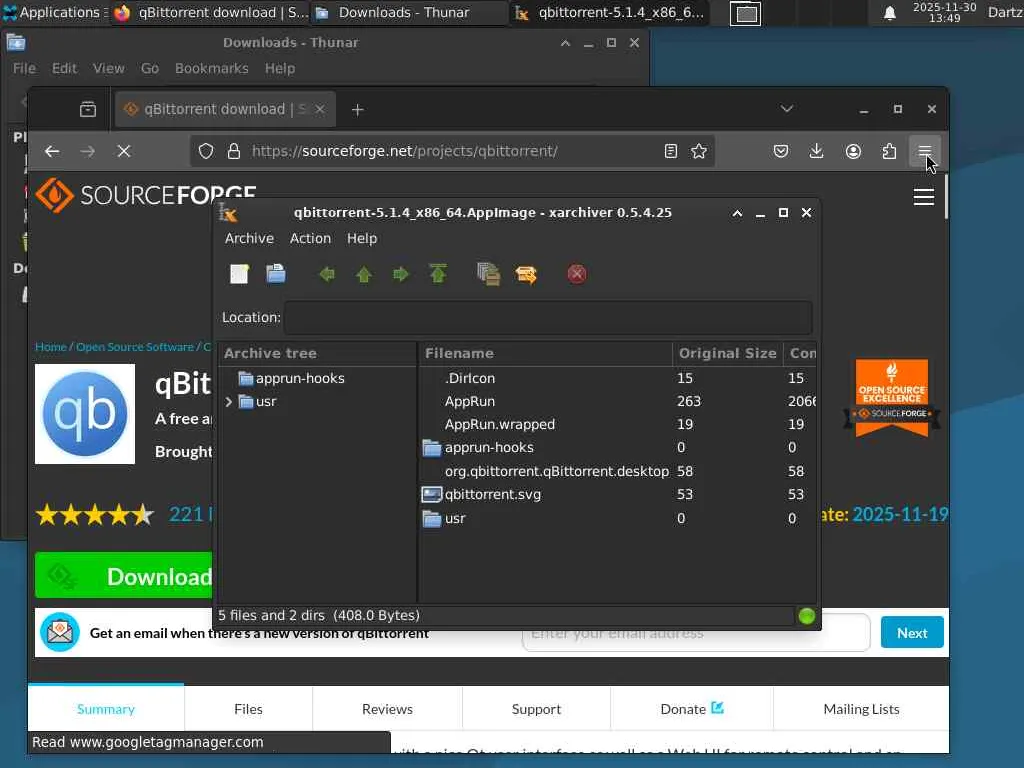Click Next button for email signup
Screen dimensions: 1024x768
click(x=912, y=632)
